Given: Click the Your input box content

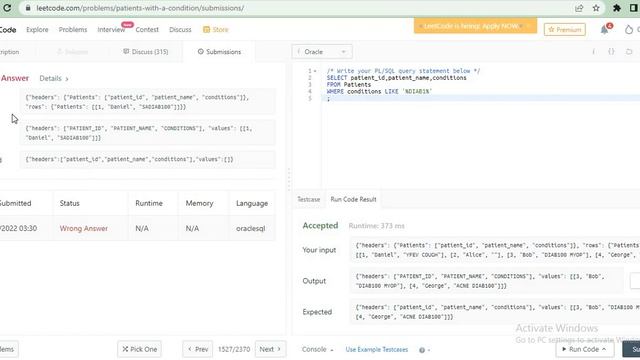Looking at the screenshot, I should point(495,250).
